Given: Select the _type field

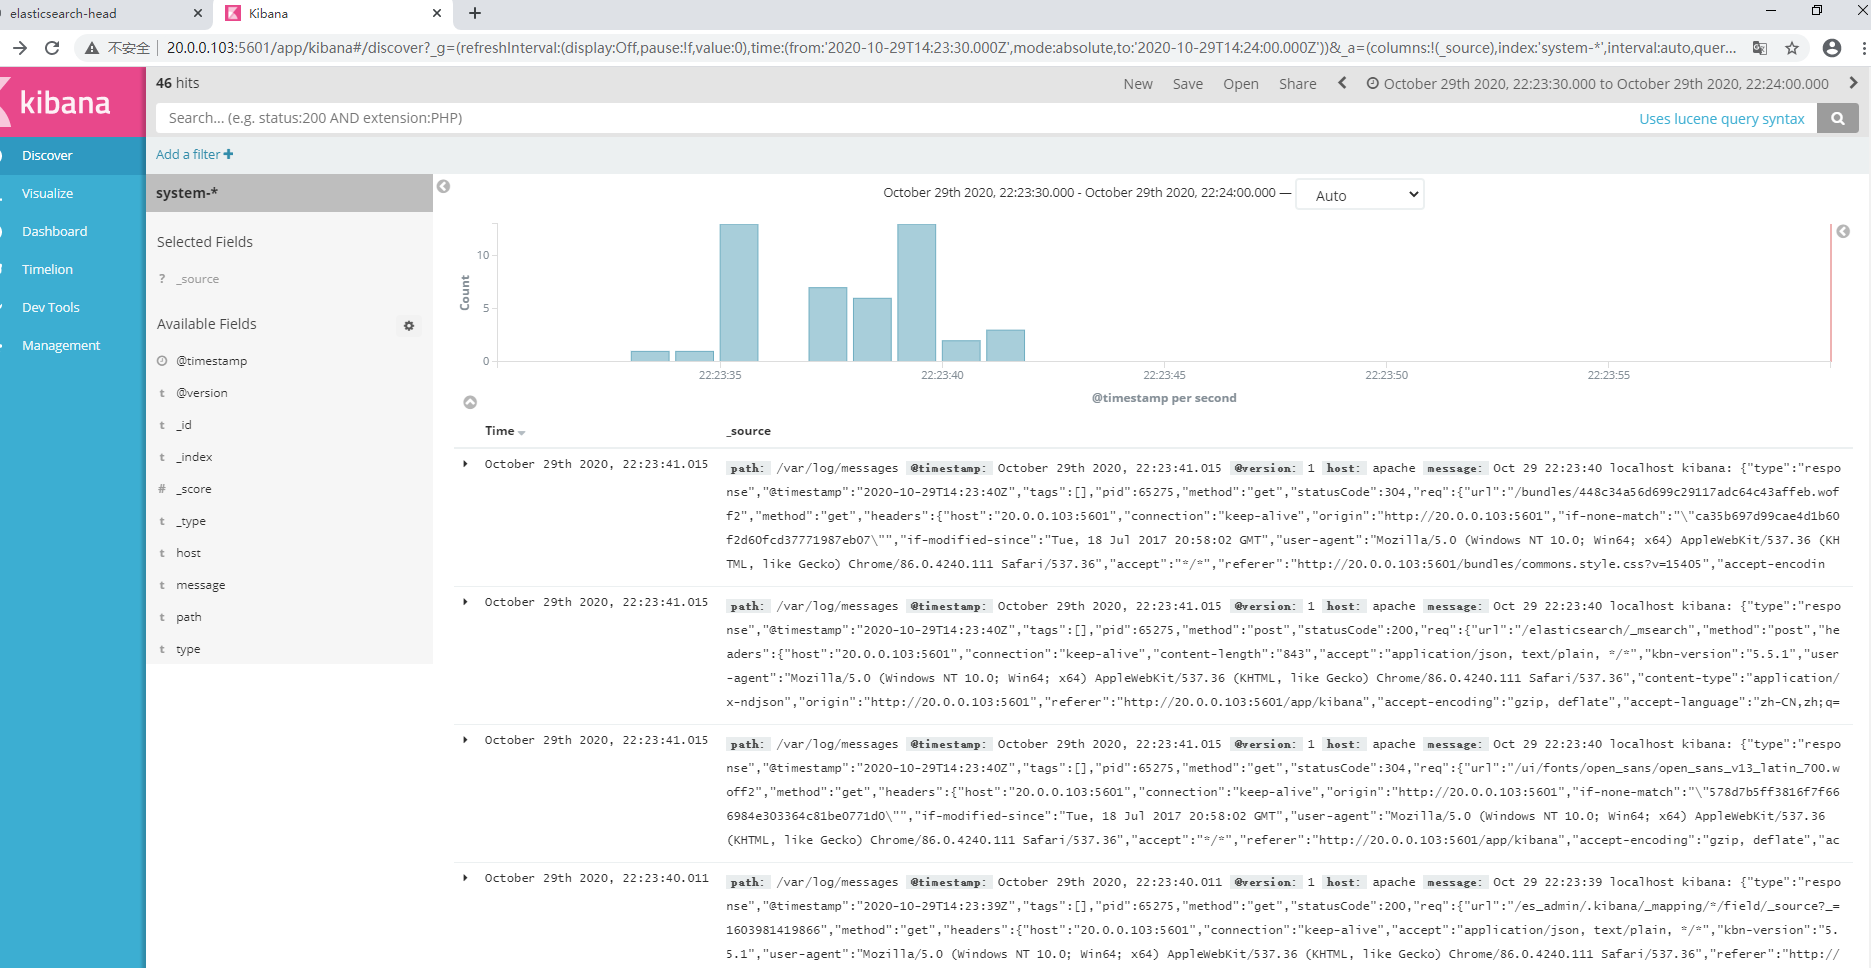Looking at the screenshot, I should [191, 521].
